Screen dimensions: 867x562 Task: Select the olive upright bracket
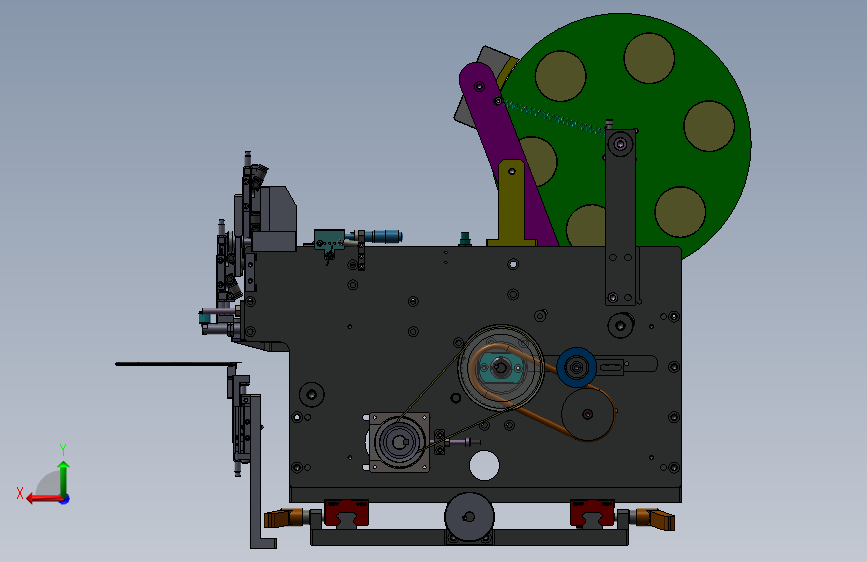pyautogui.click(x=511, y=204)
